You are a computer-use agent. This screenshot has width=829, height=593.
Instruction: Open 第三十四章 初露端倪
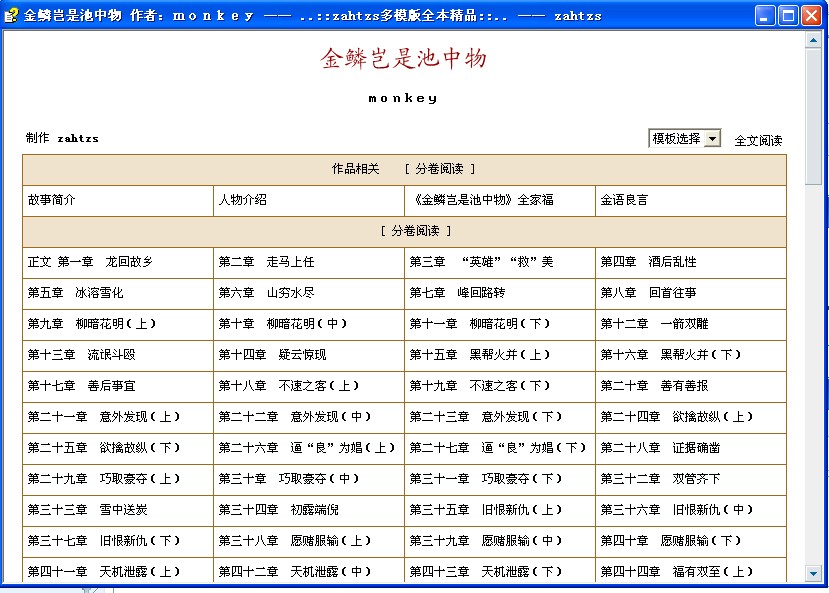(x=279, y=509)
